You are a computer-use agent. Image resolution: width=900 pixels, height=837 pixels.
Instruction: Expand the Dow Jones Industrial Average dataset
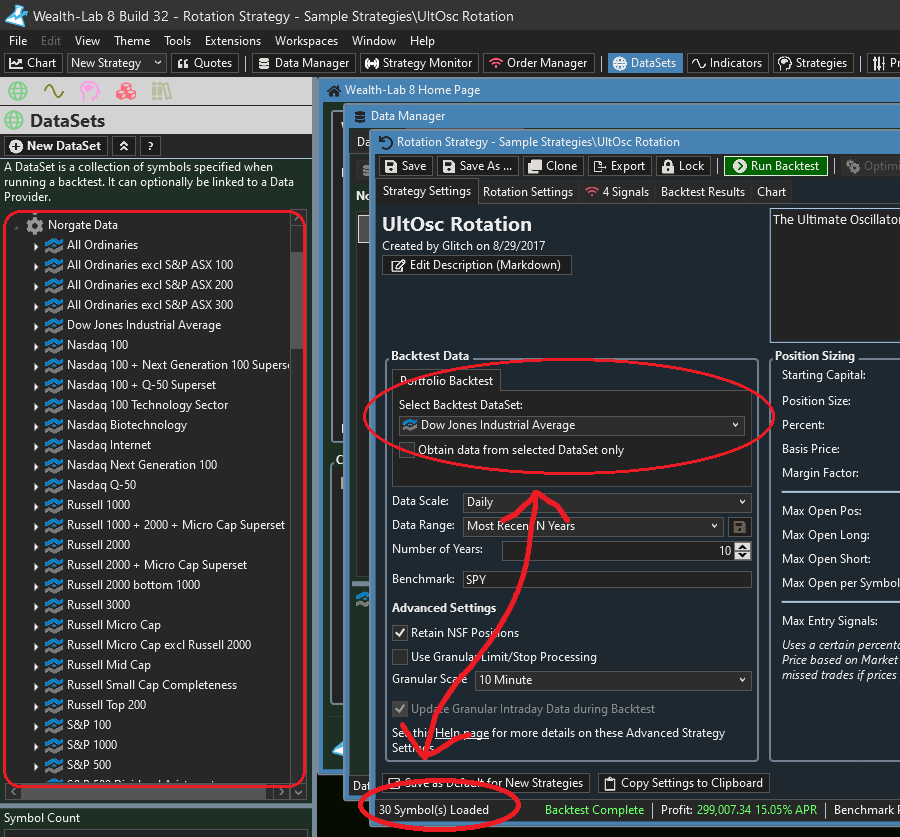[x=36, y=326]
